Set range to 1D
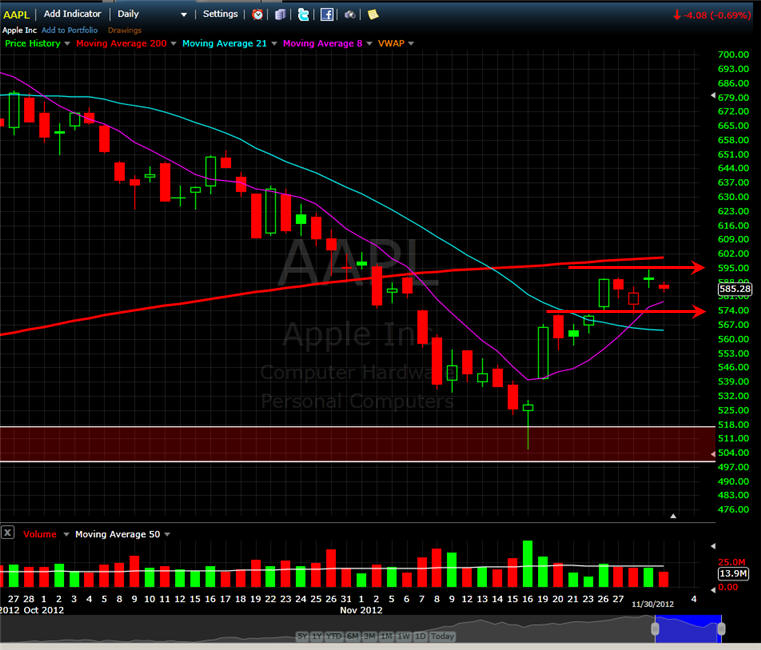 420,636
